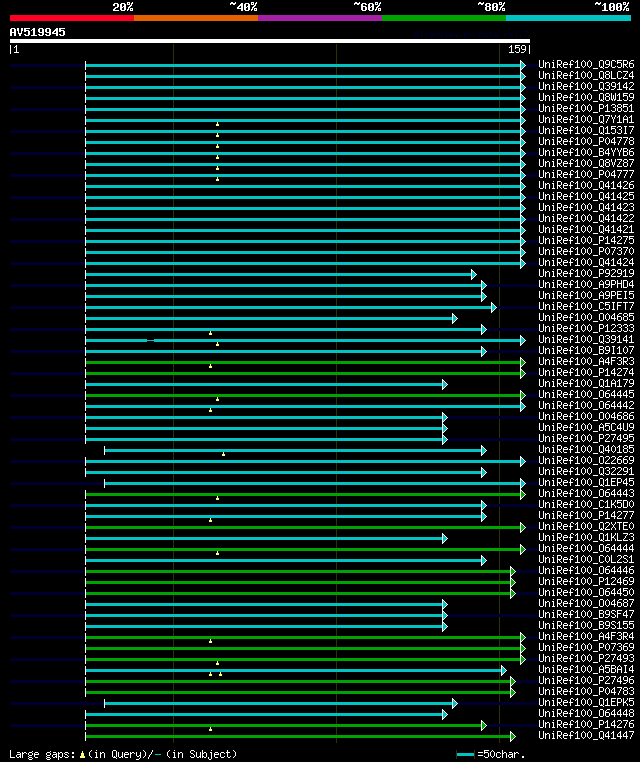Click the UniRef100_Q7Y1A1 label
The image size is (640, 762).
point(586,119)
